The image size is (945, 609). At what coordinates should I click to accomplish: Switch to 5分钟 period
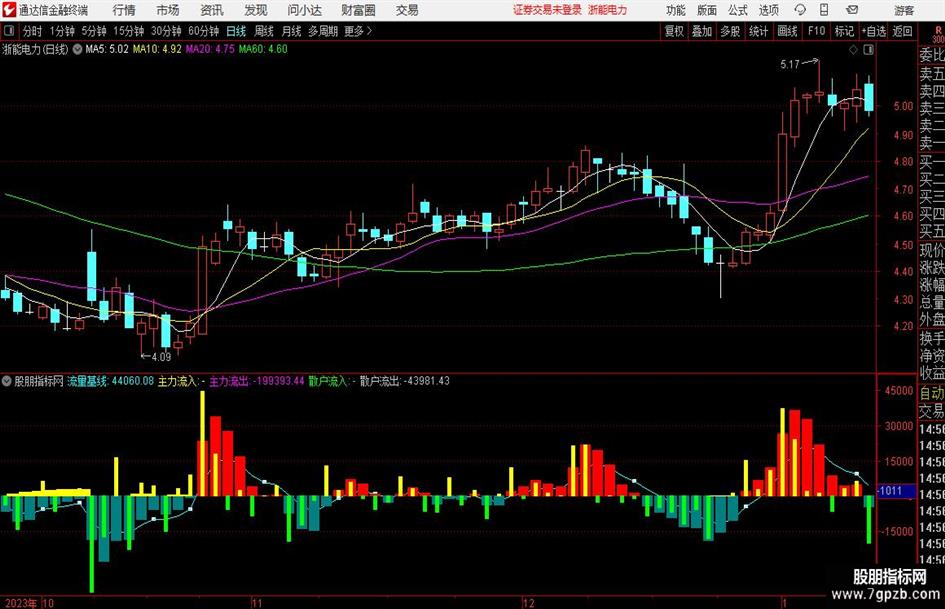click(x=93, y=31)
